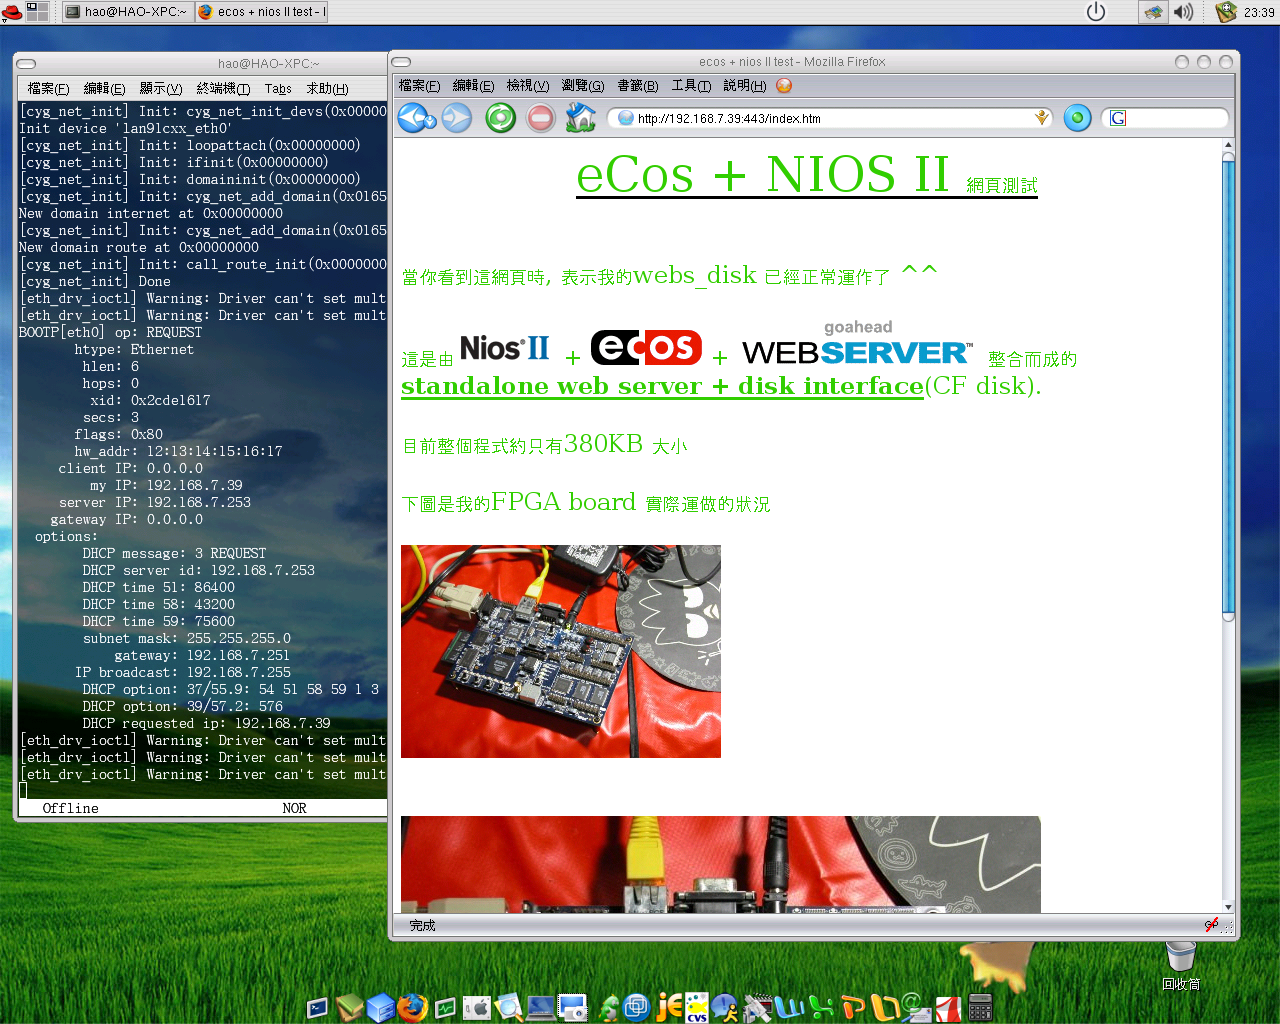The image size is (1280, 1024).
Task: Click the first FPGA board photo
Action: [x=561, y=651]
